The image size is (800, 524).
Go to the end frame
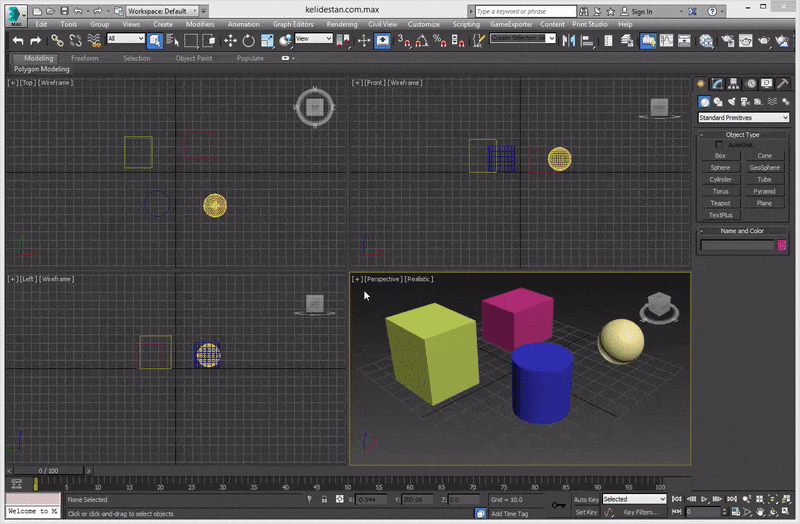pyautogui.click(x=732, y=498)
